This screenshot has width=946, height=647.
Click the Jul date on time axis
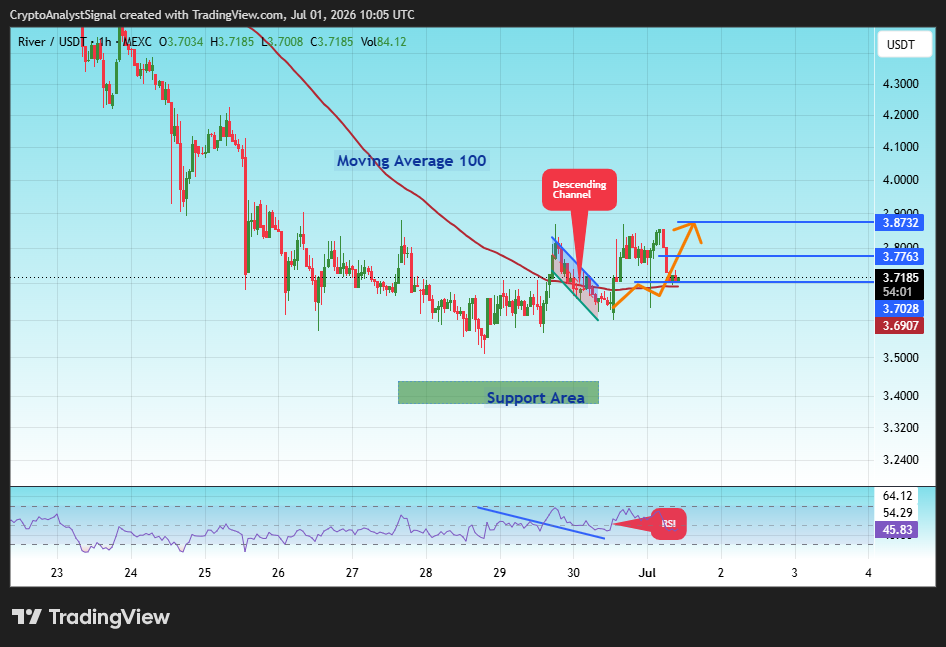[647, 573]
